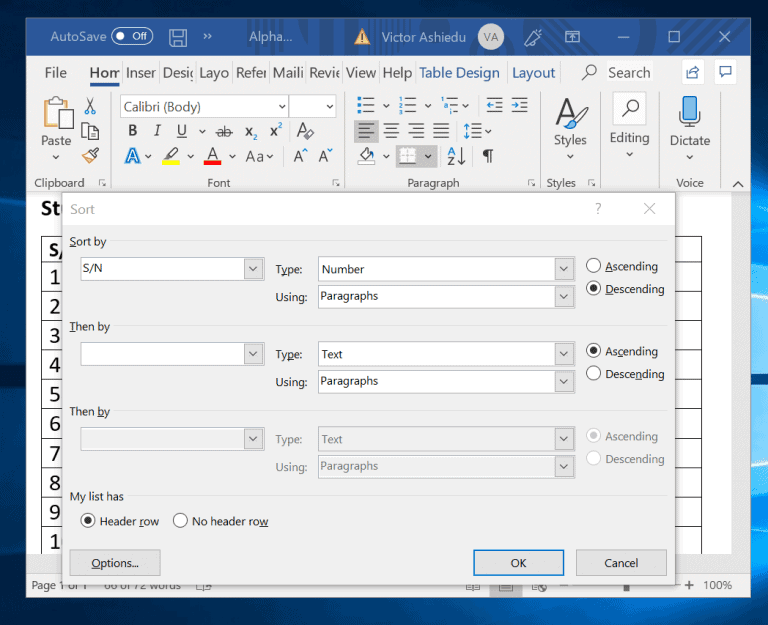The height and width of the screenshot is (625, 768).
Task: Select Descending for the first Then by
Action: pos(594,374)
